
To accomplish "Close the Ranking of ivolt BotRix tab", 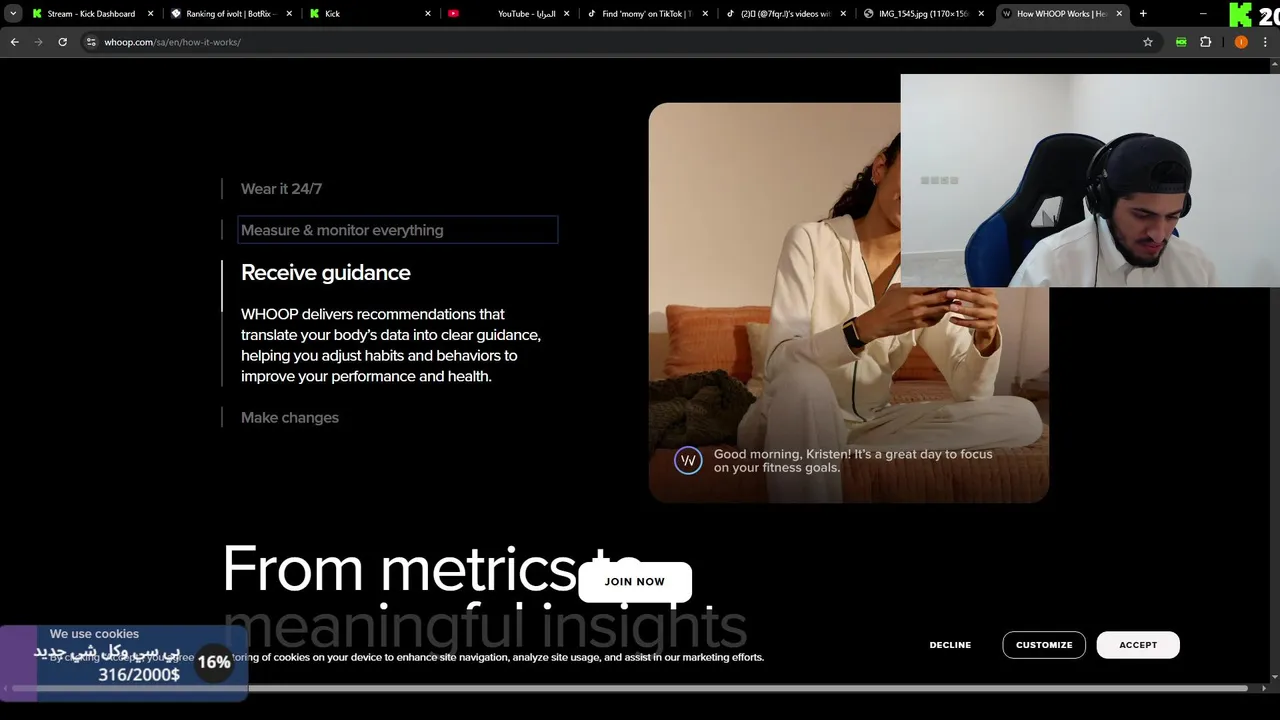I will click(290, 14).
